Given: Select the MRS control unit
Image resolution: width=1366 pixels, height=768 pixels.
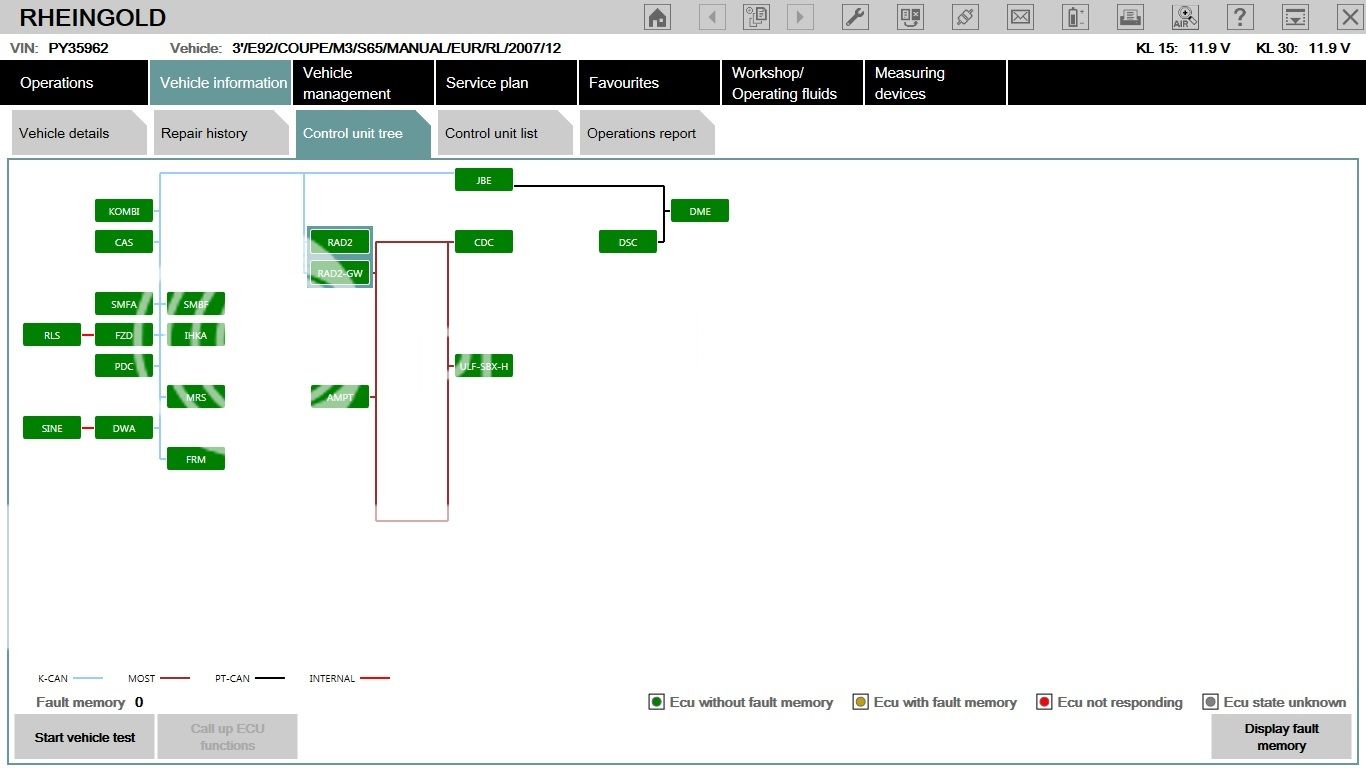Looking at the screenshot, I should tap(196, 397).
